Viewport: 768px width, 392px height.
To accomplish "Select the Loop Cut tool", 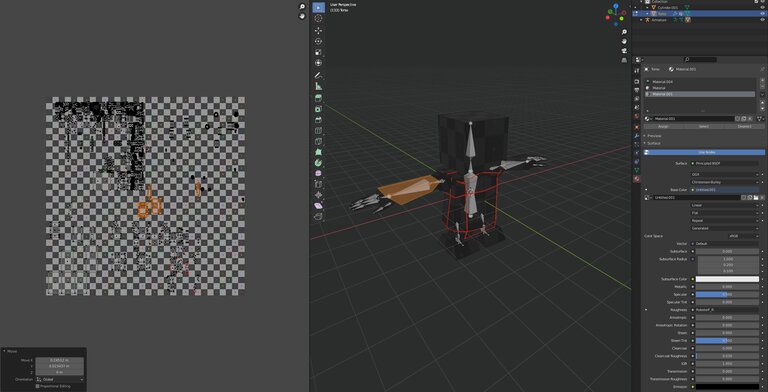I will (318, 131).
